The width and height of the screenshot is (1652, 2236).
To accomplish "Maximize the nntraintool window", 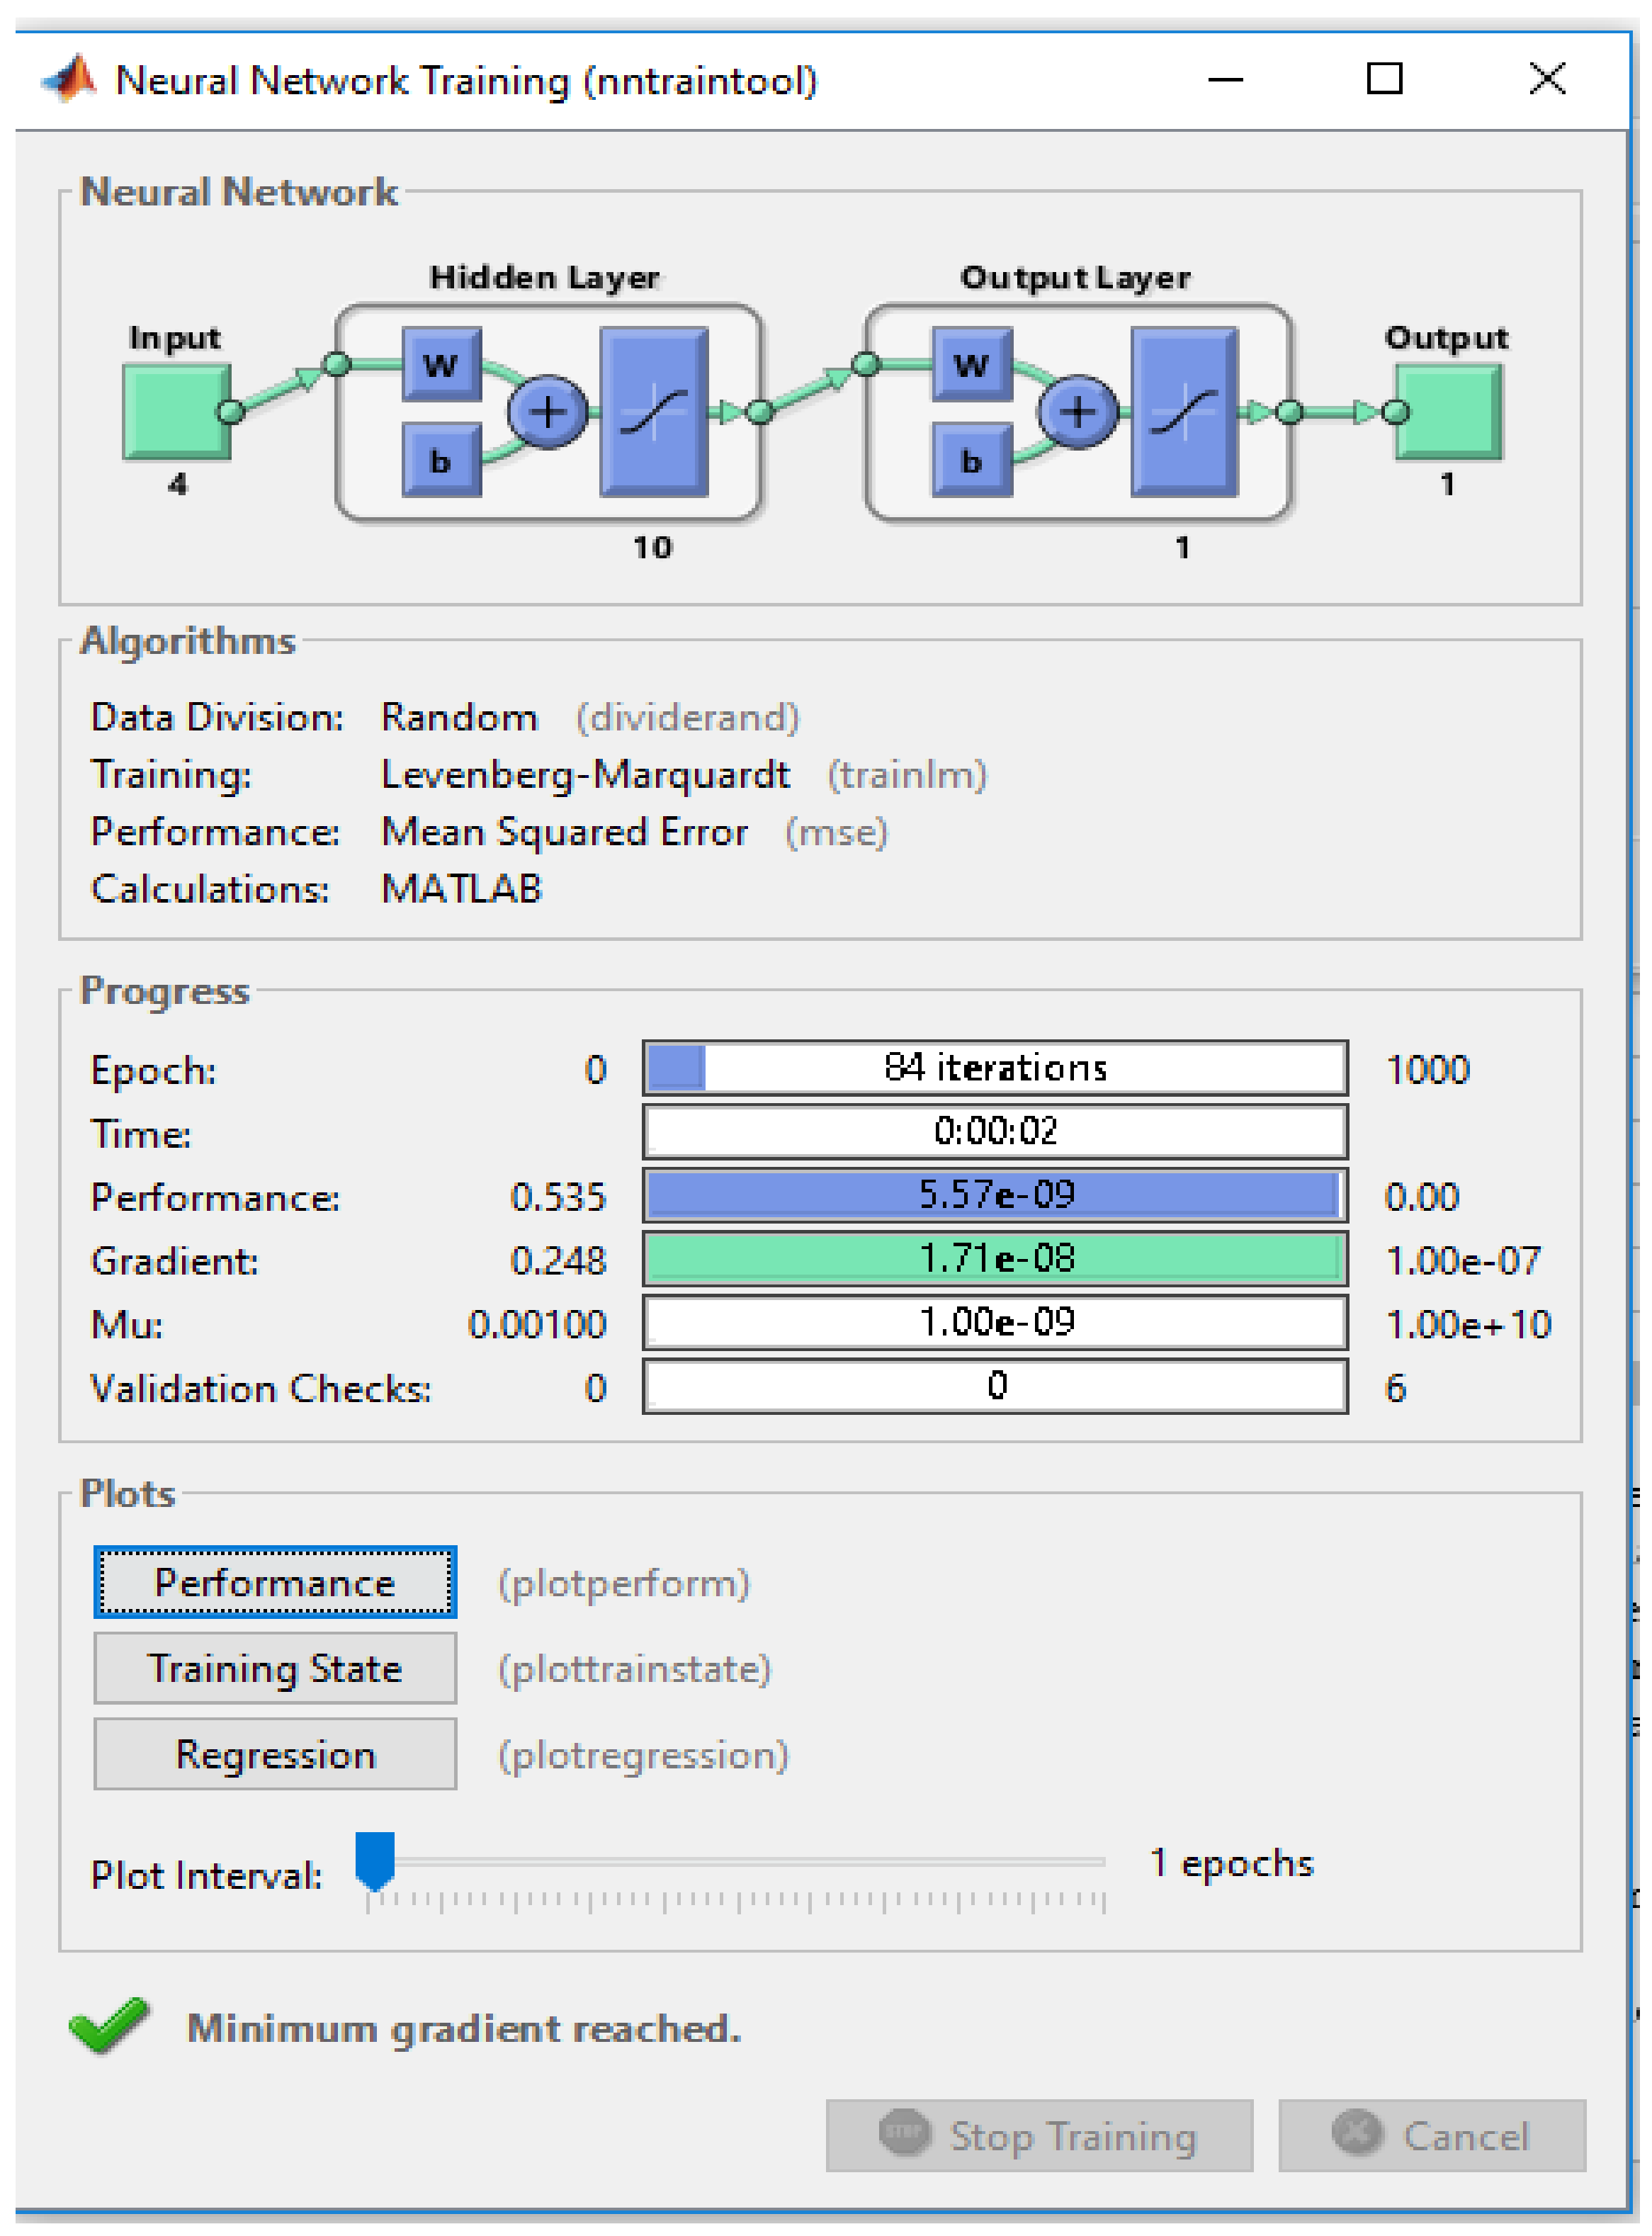I will (1385, 79).
